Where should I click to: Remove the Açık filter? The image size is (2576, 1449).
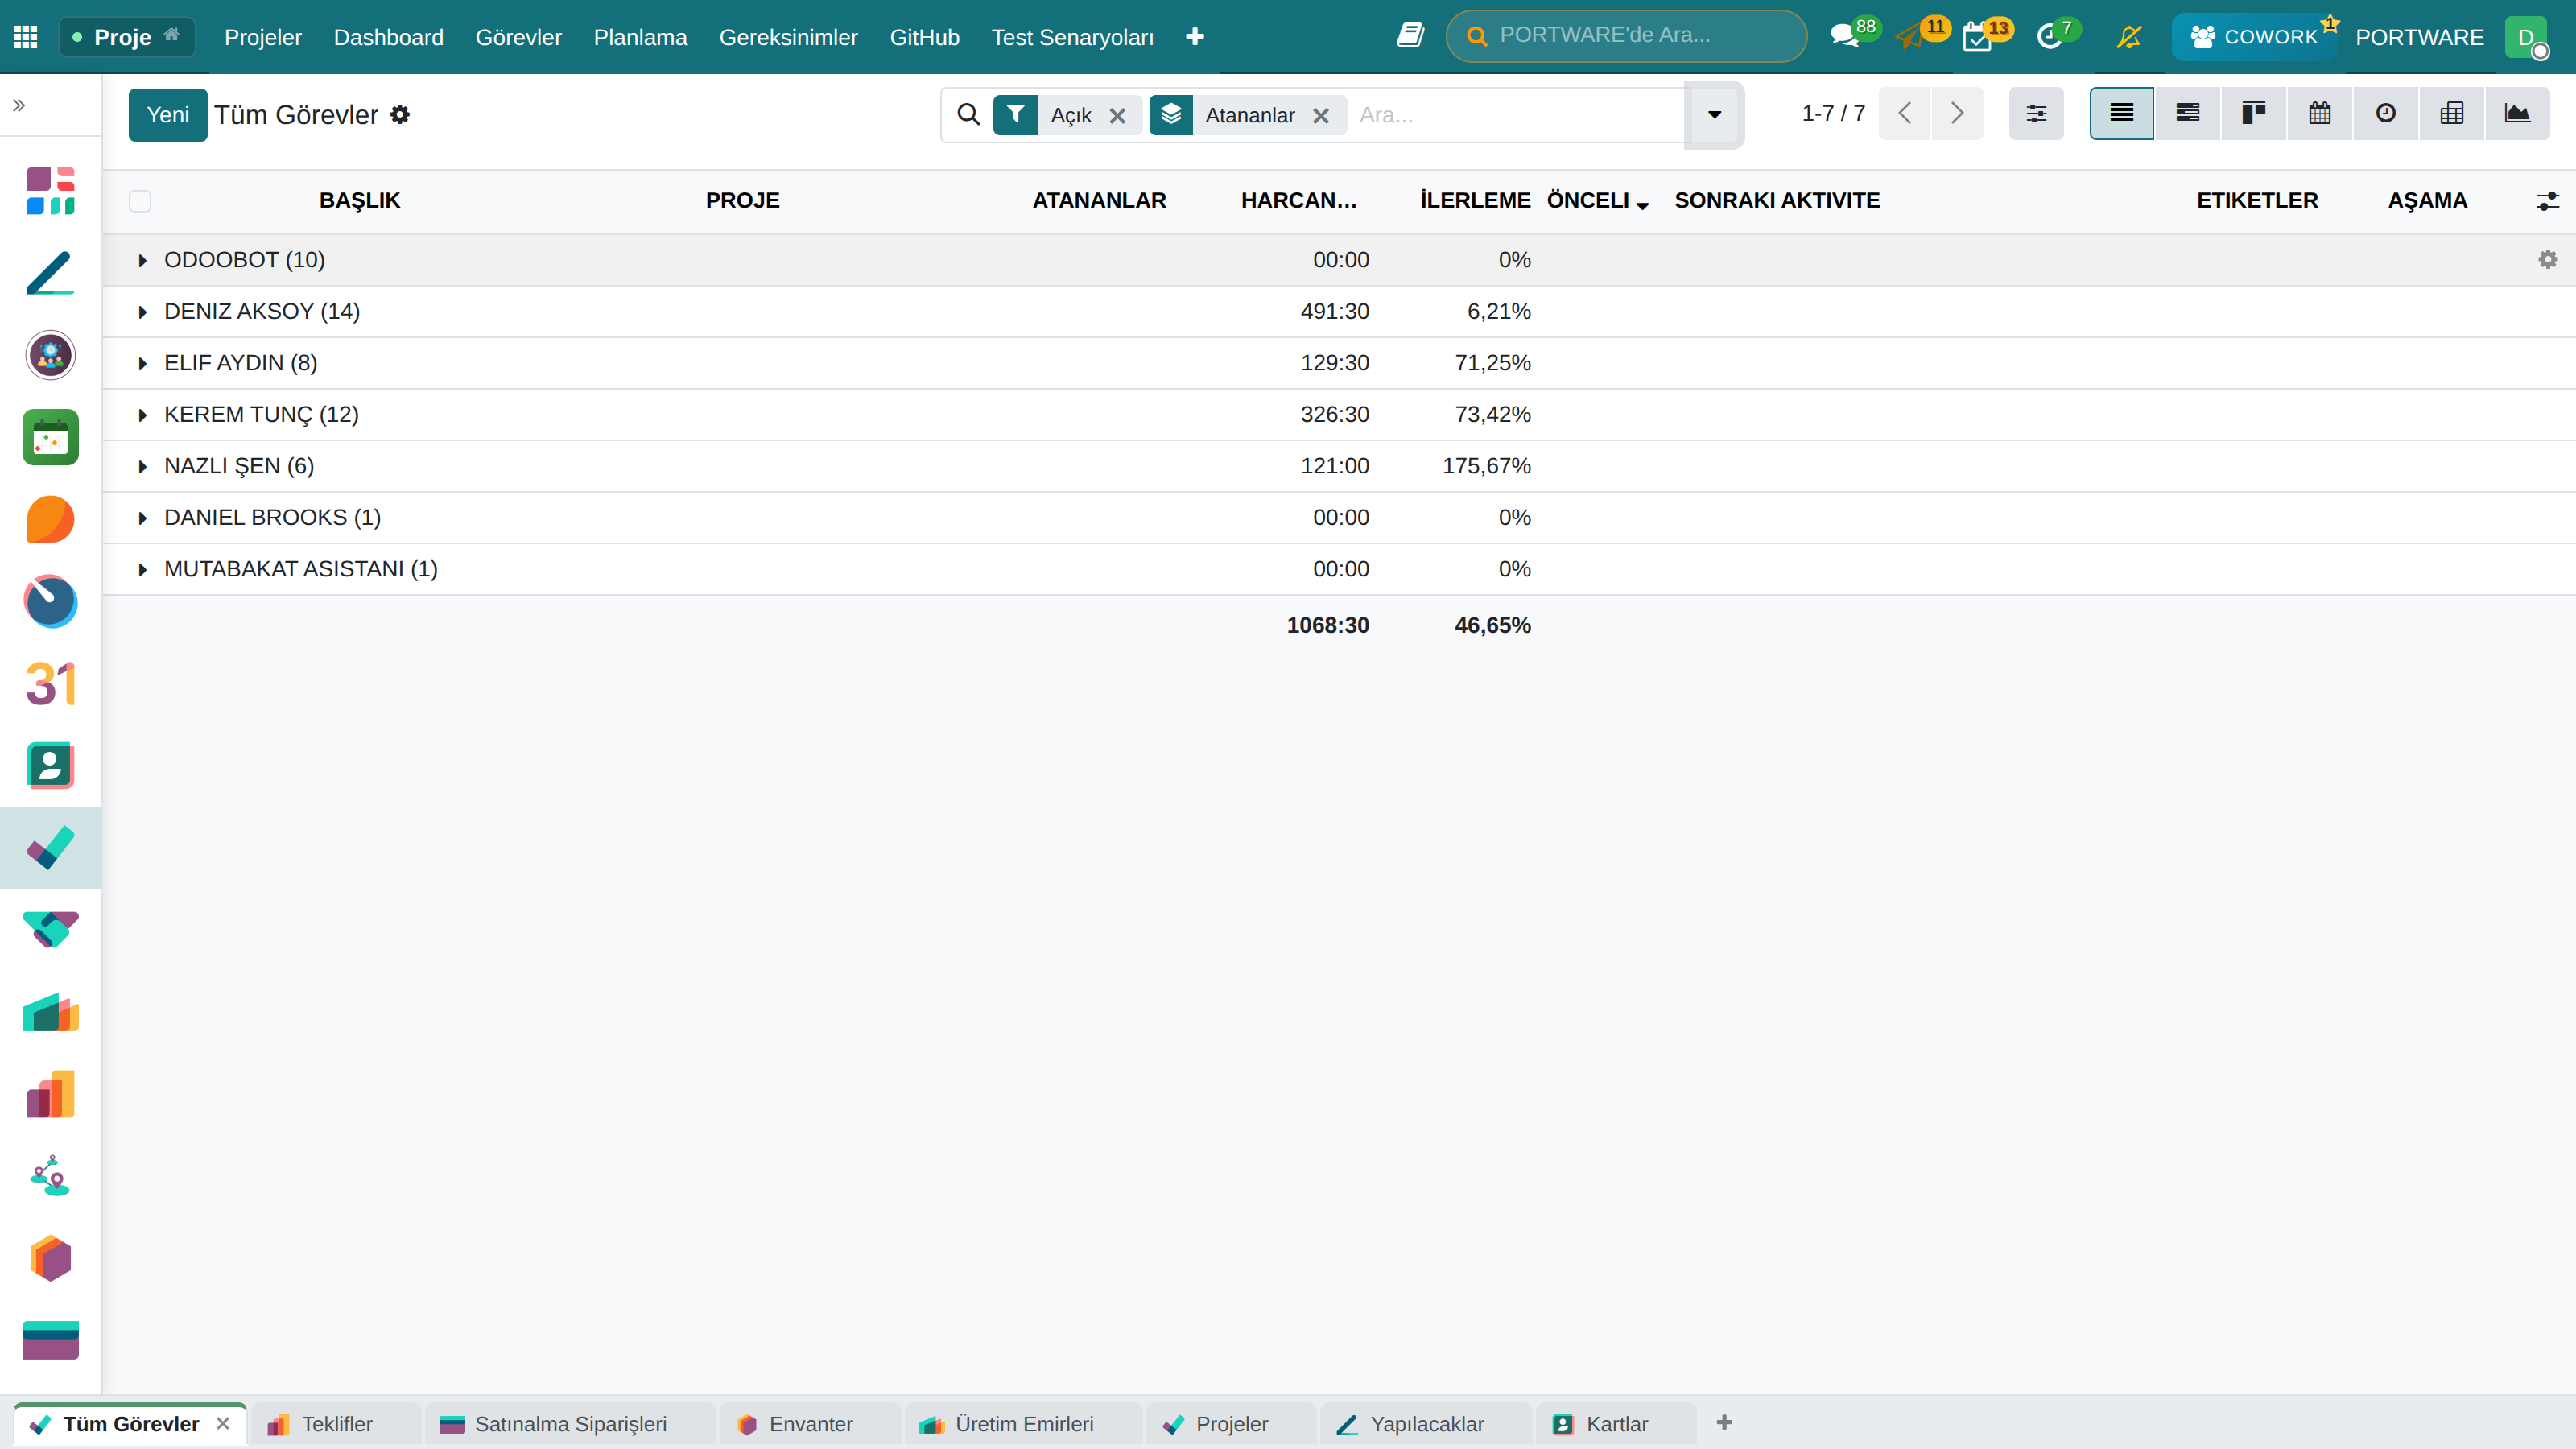click(1118, 116)
